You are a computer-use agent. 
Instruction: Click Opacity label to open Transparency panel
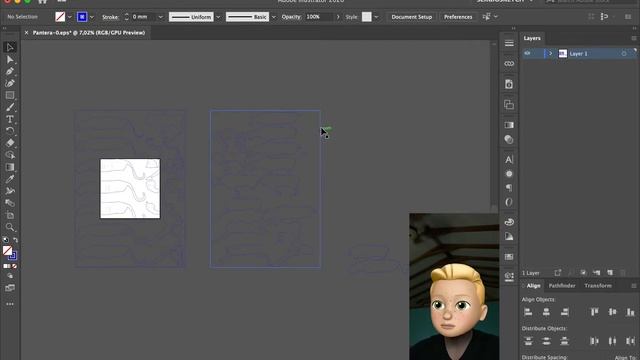[x=291, y=17]
